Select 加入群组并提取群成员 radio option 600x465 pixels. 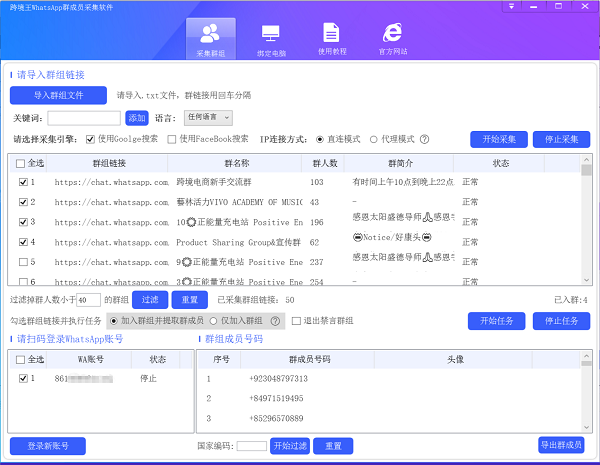[113, 321]
